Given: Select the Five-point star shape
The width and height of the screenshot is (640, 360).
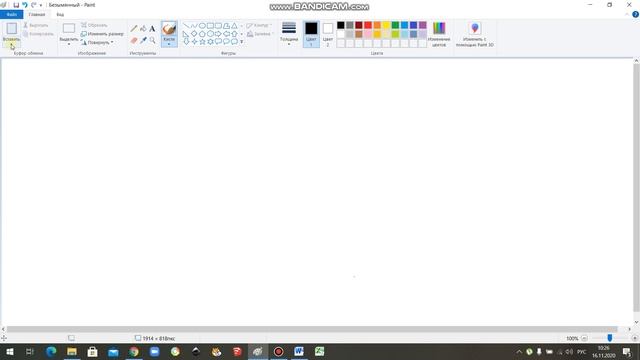Looking at the screenshot, I should point(202,42).
